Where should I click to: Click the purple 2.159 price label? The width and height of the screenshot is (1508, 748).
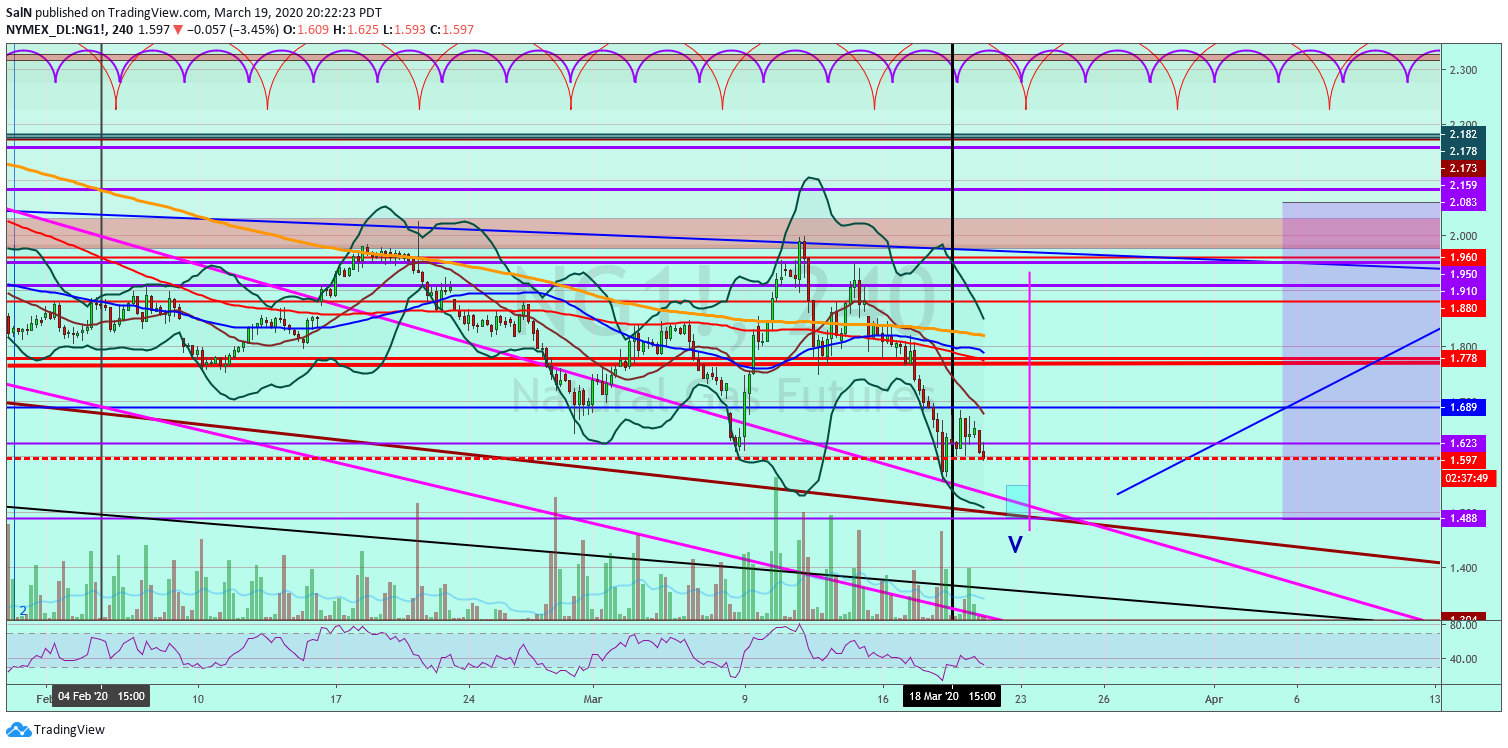click(1462, 186)
